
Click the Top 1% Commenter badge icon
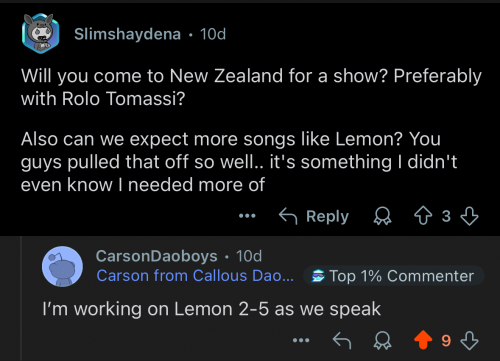[x=318, y=276]
